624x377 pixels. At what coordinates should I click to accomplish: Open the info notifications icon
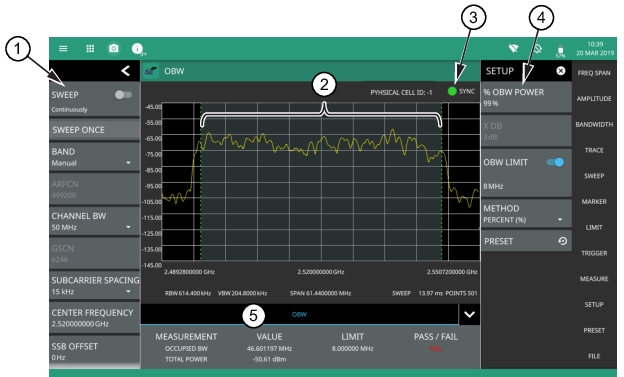(x=137, y=49)
